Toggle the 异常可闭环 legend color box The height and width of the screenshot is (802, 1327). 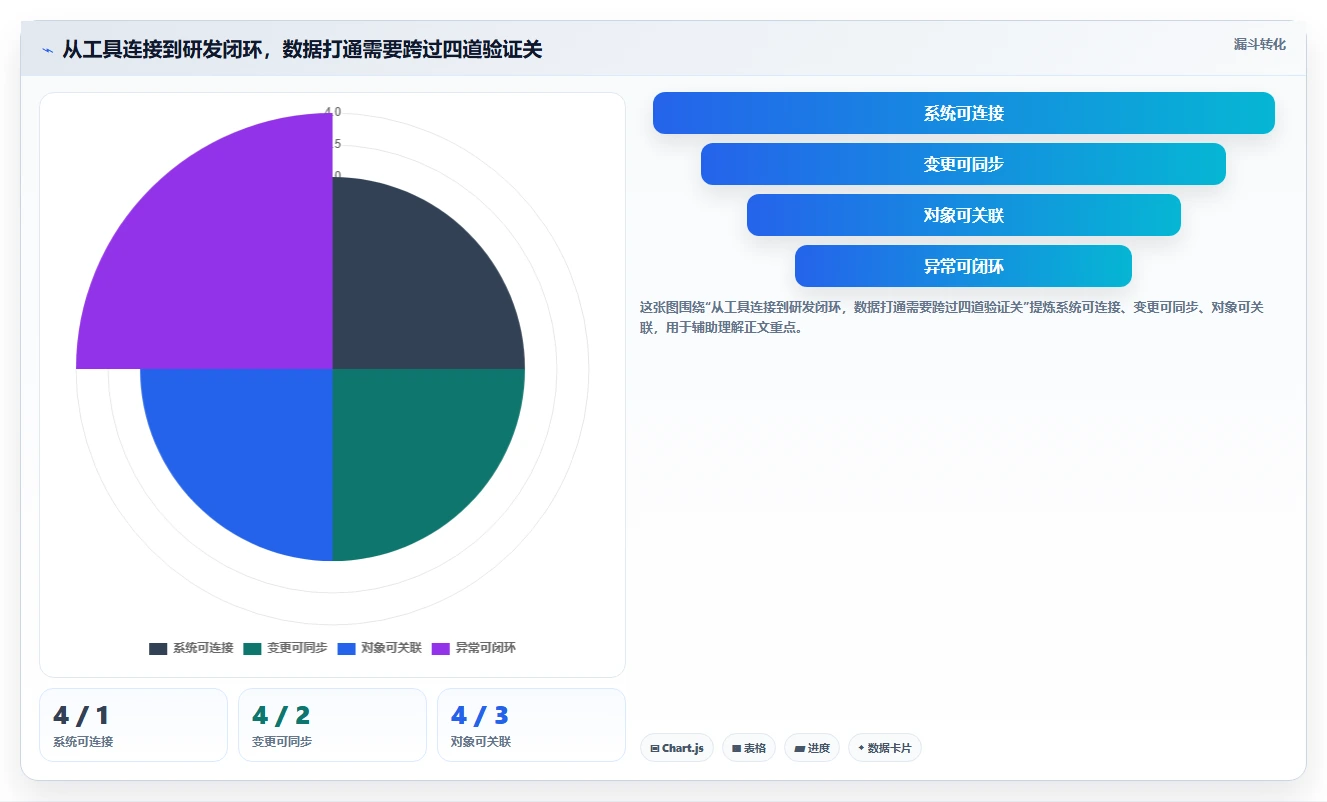[441, 649]
